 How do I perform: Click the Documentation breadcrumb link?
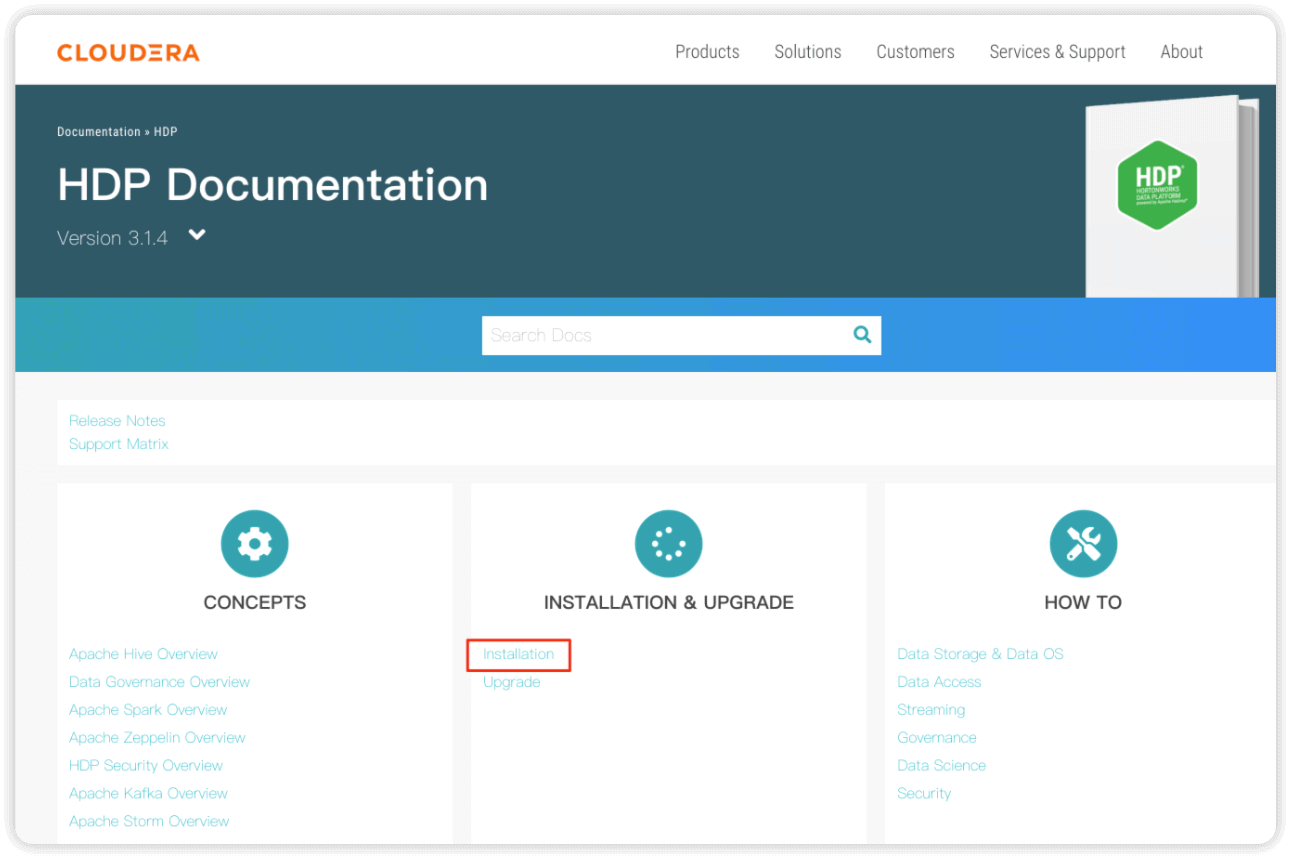tap(99, 132)
